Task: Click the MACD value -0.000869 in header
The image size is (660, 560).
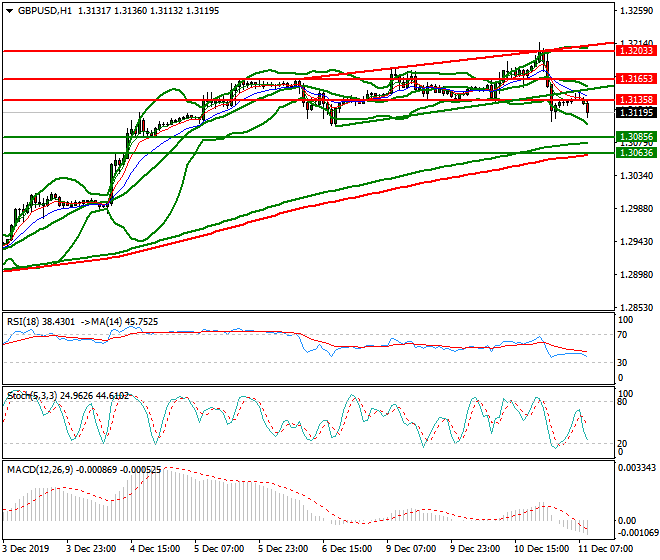Action: (96, 469)
